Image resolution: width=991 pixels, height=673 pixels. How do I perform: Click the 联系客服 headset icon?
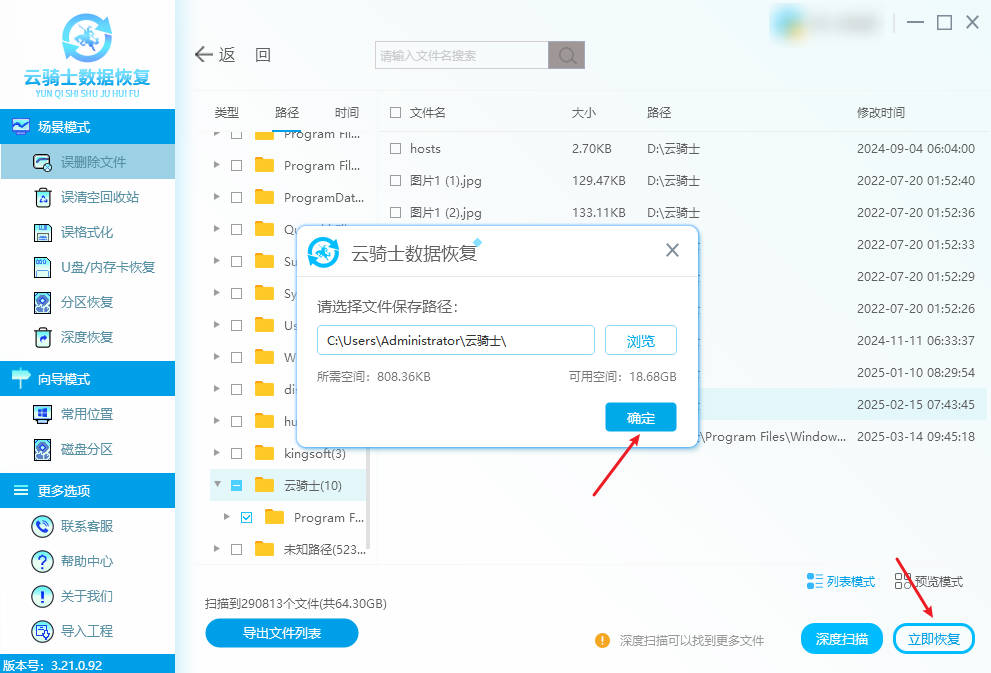coord(43,526)
